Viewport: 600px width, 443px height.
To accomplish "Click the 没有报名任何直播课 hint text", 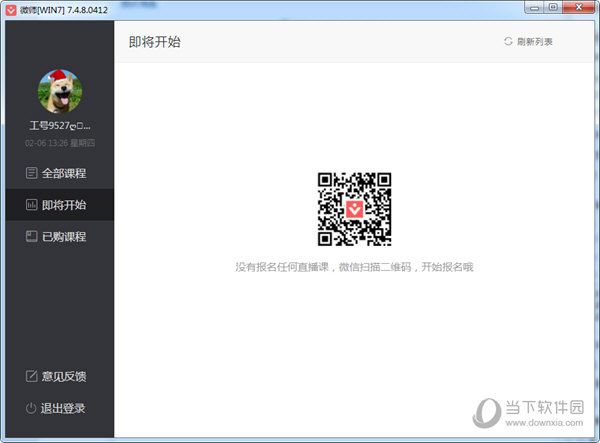I will [354, 267].
